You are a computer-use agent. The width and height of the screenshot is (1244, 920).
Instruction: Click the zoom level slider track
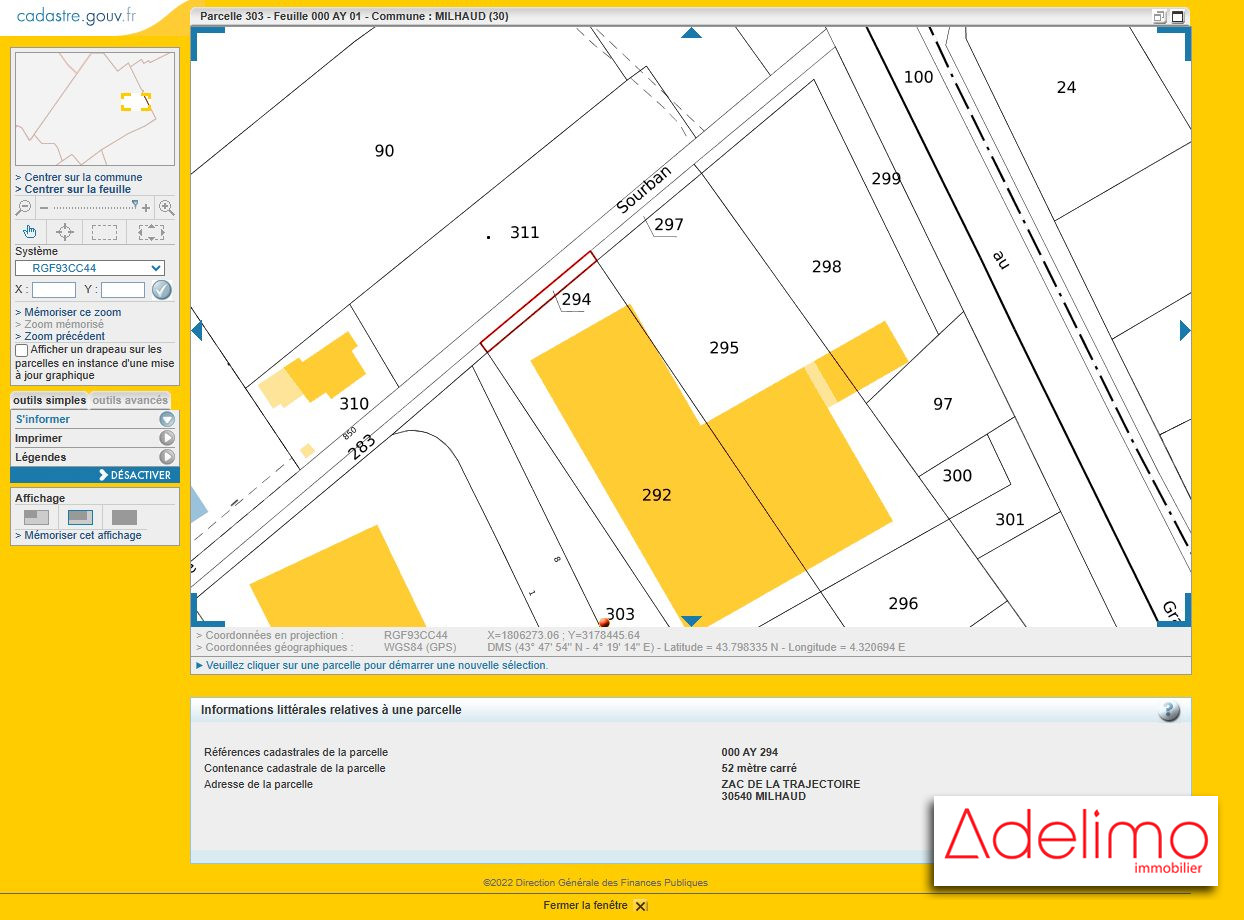point(95,208)
